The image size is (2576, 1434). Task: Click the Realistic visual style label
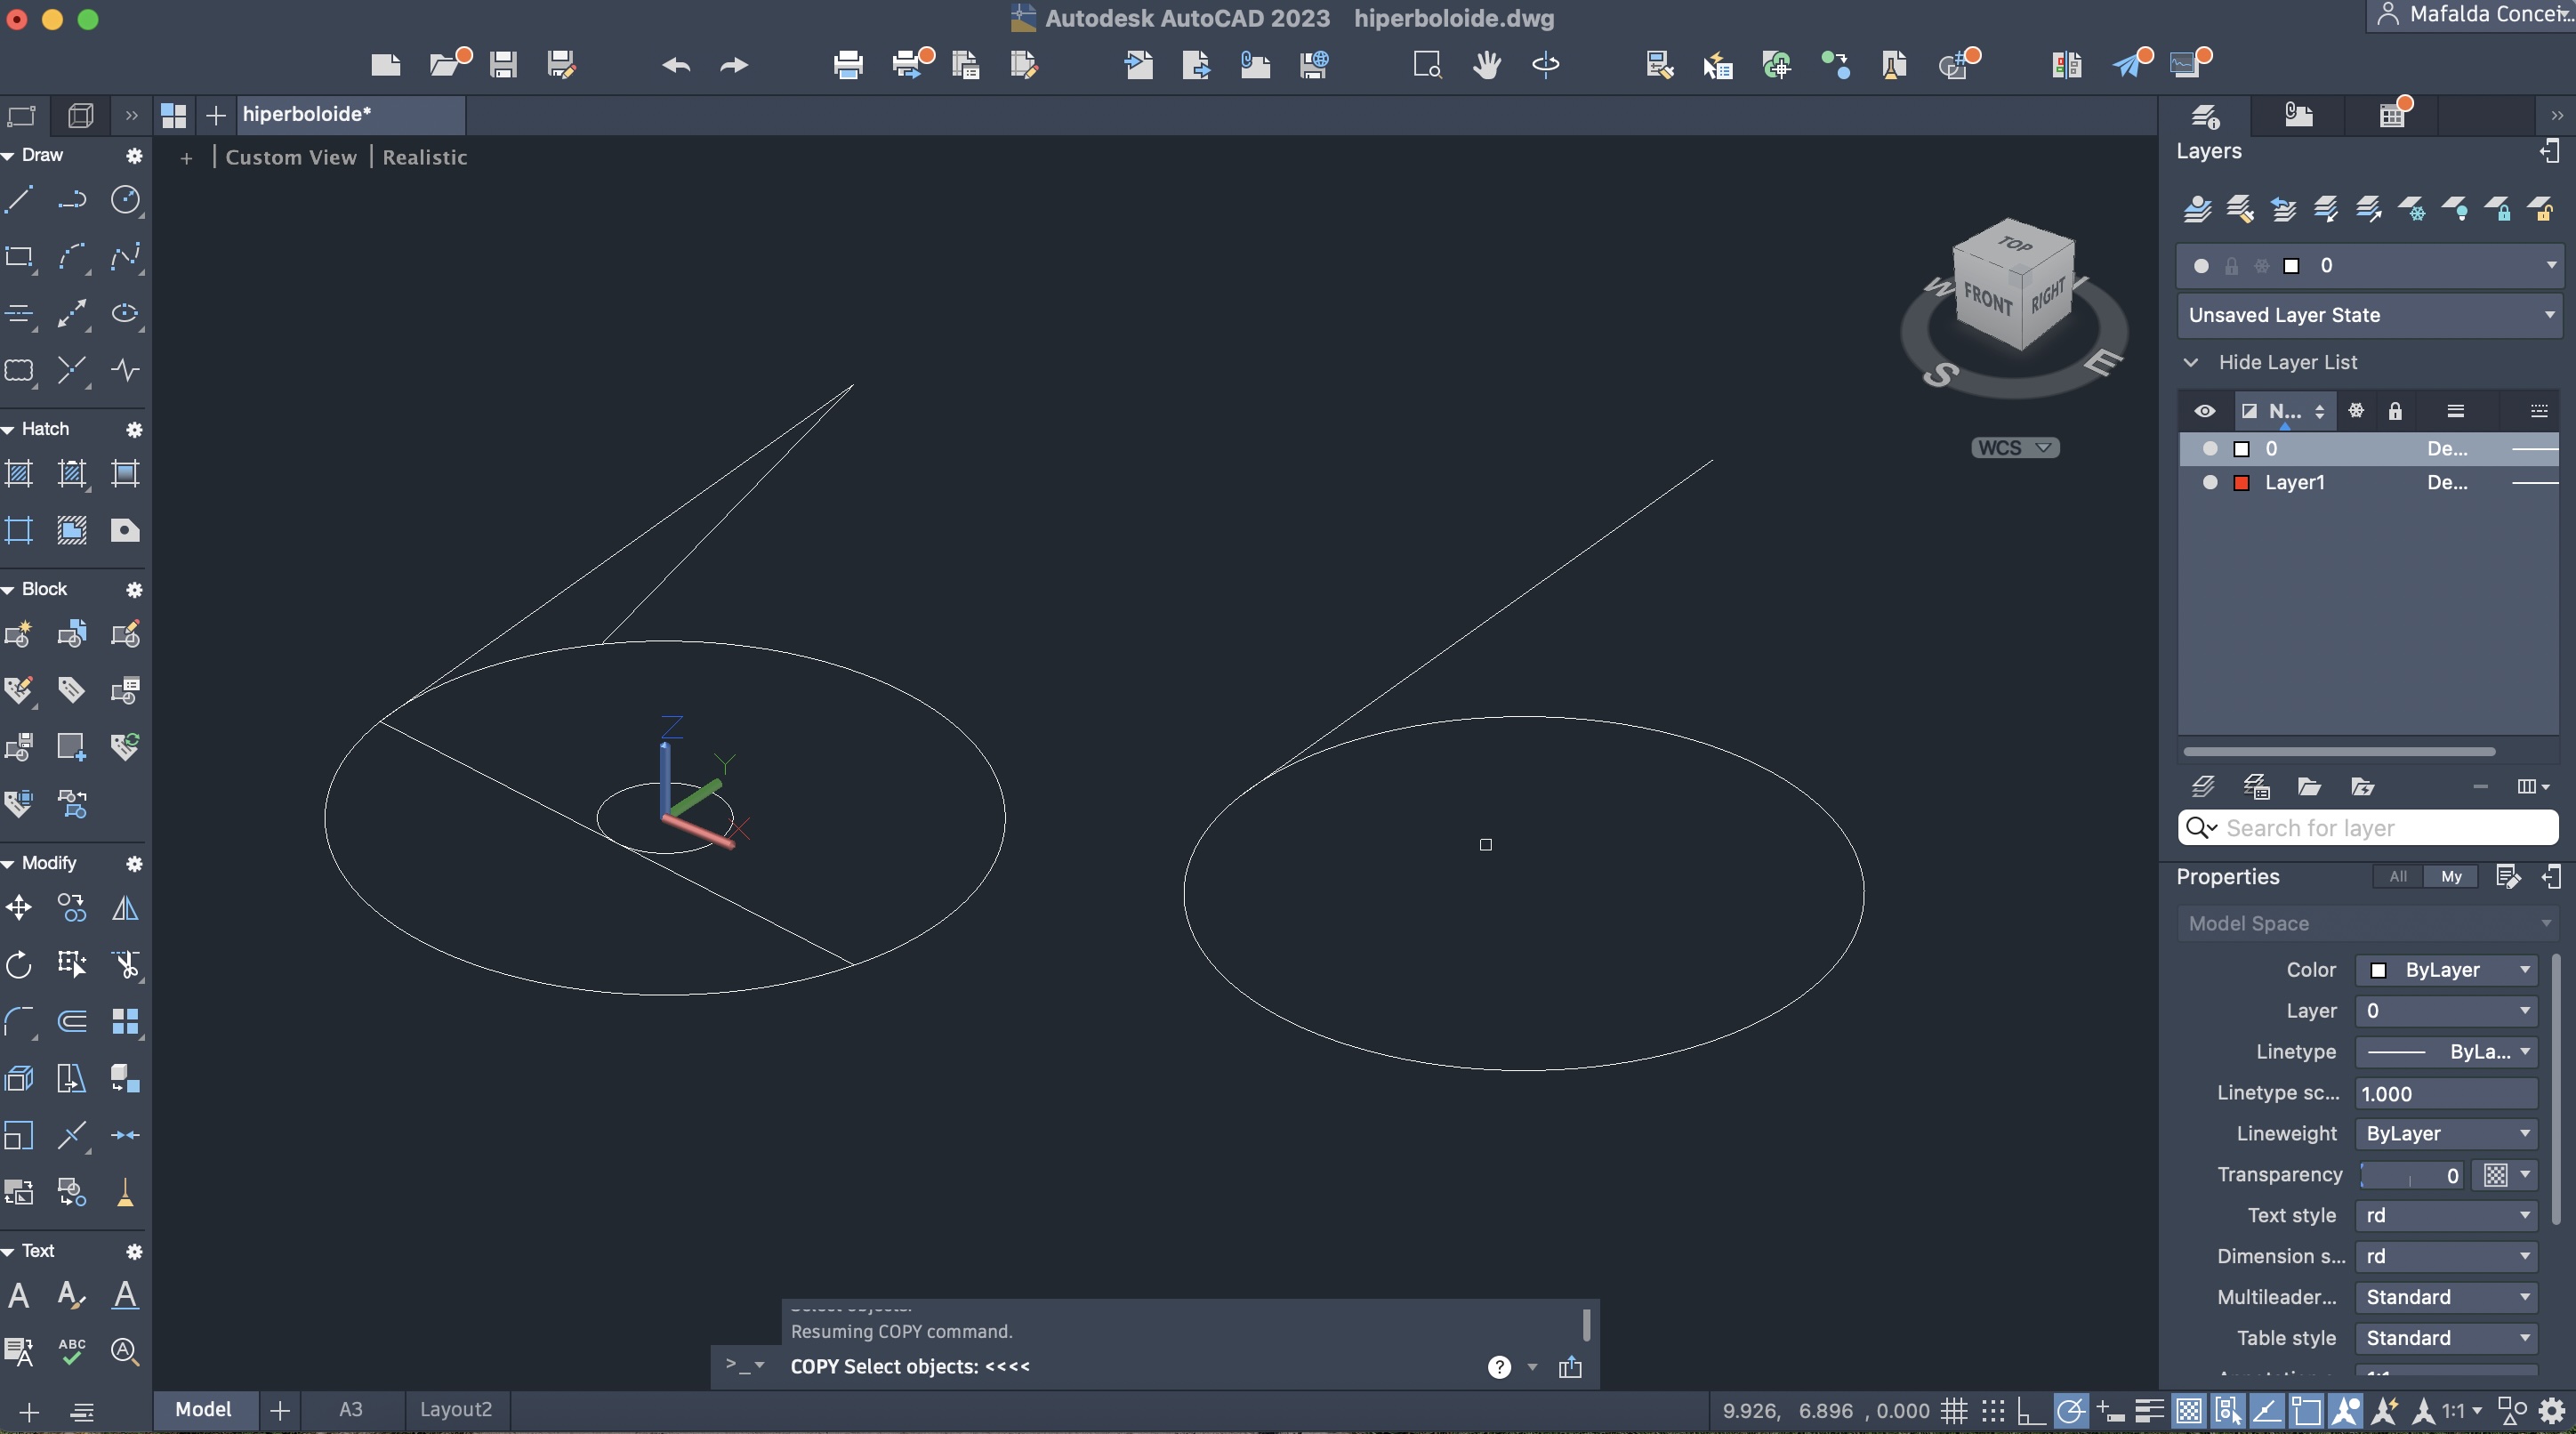tap(424, 157)
